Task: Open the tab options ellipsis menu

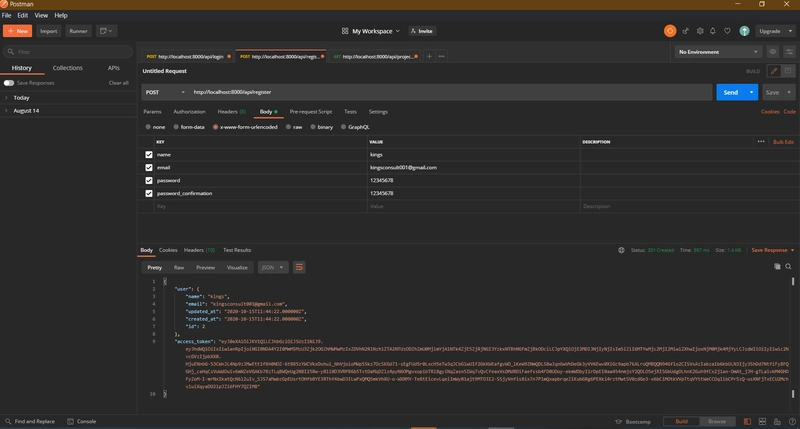Action: (x=441, y=56)
